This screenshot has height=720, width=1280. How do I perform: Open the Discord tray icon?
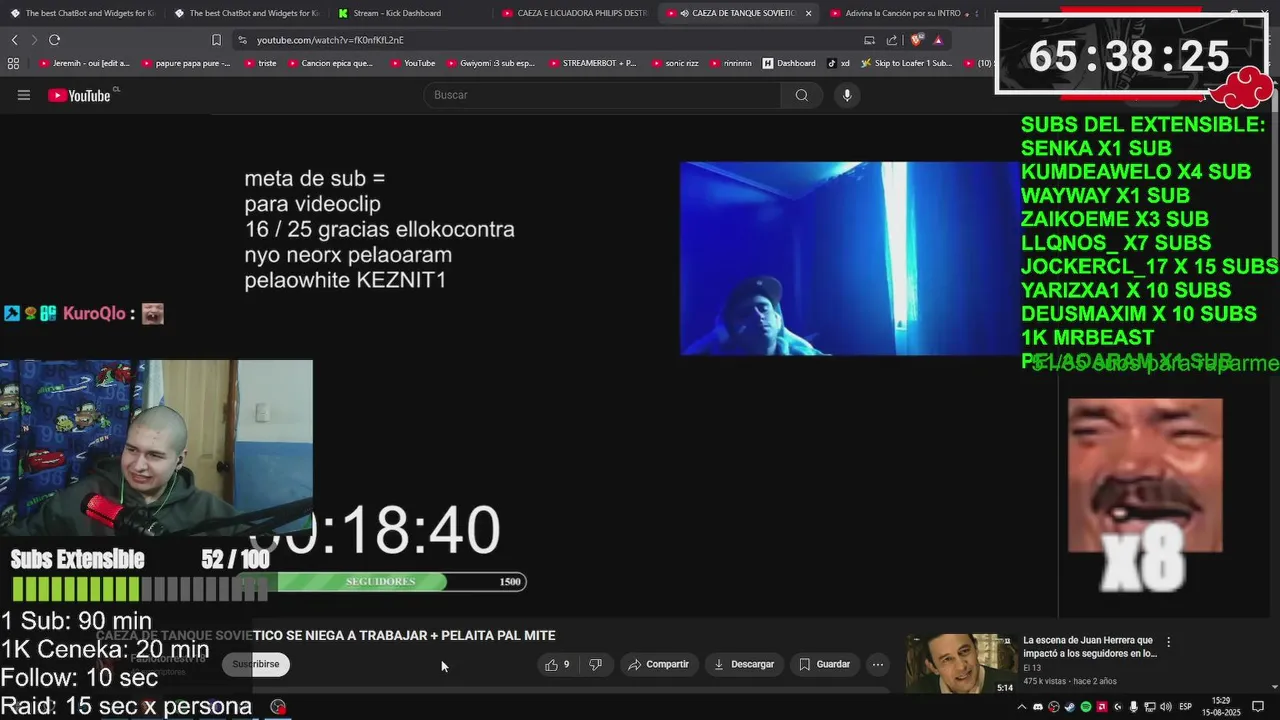pyautogui.click(x=1038, y=707)
